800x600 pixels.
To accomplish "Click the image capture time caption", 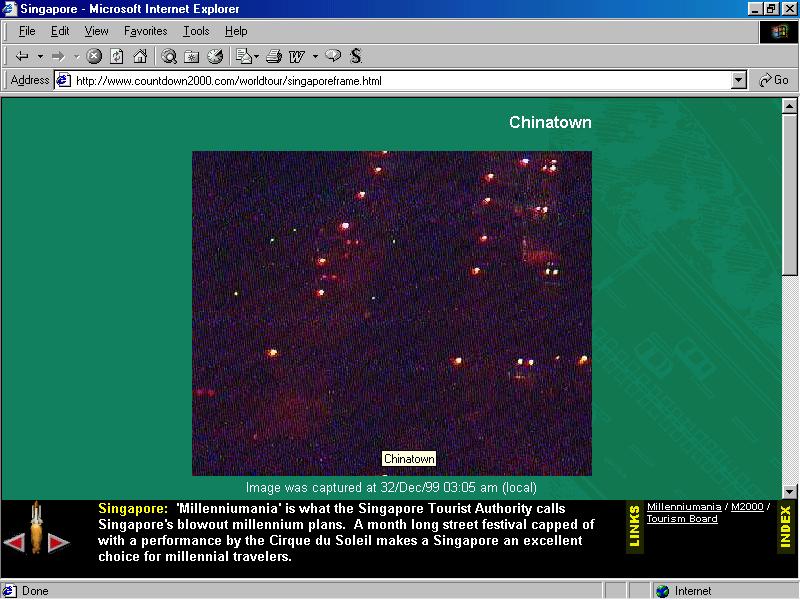I will [x=391, y=487].
